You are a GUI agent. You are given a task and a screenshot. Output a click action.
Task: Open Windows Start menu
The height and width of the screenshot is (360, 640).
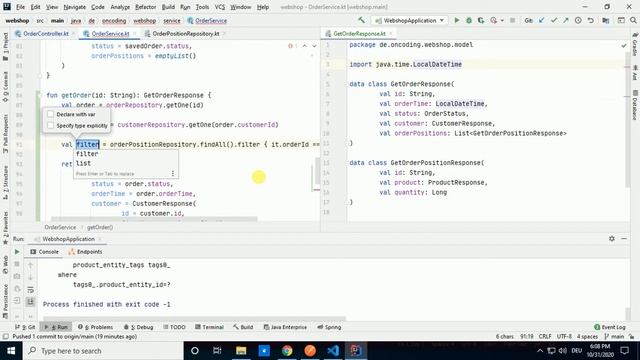pos(11,351)
